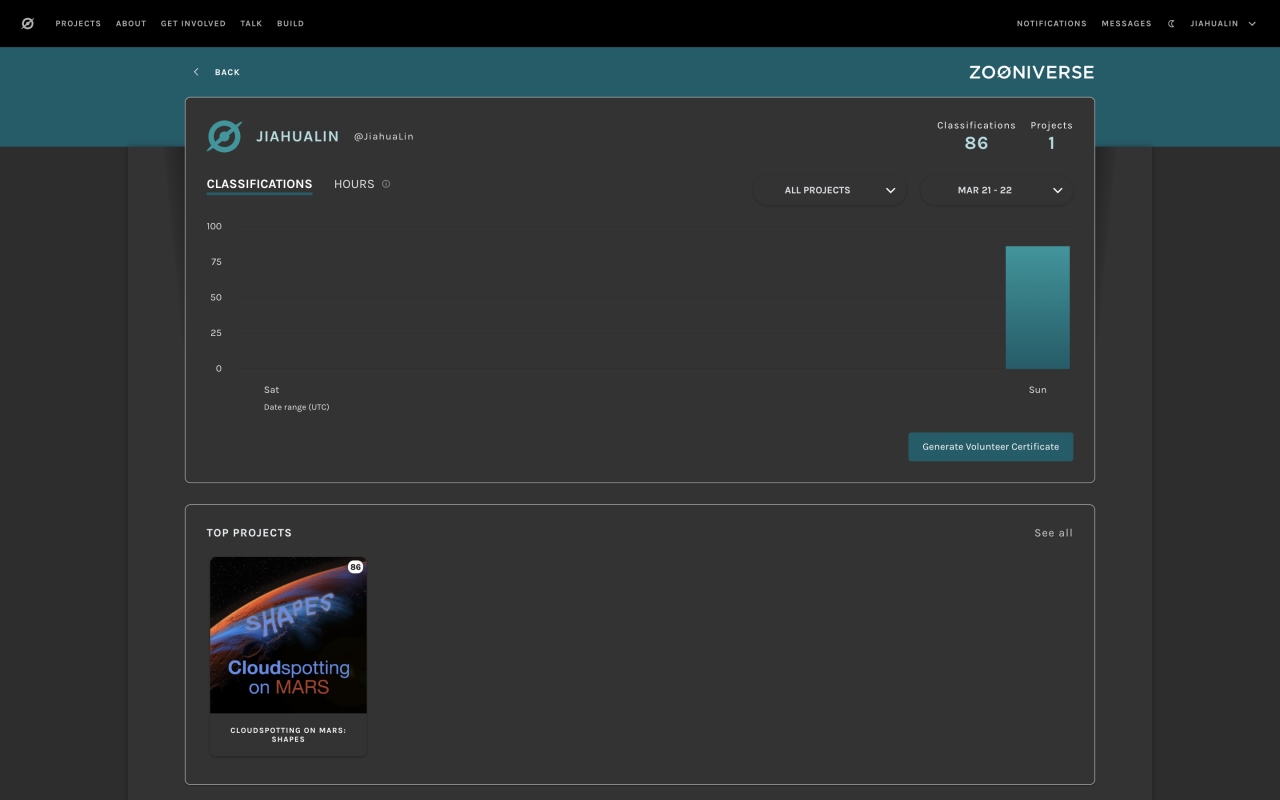Screen dimensions: 1280x800
Task: Open the All Projects dropdown
Action: click(830, 190)
